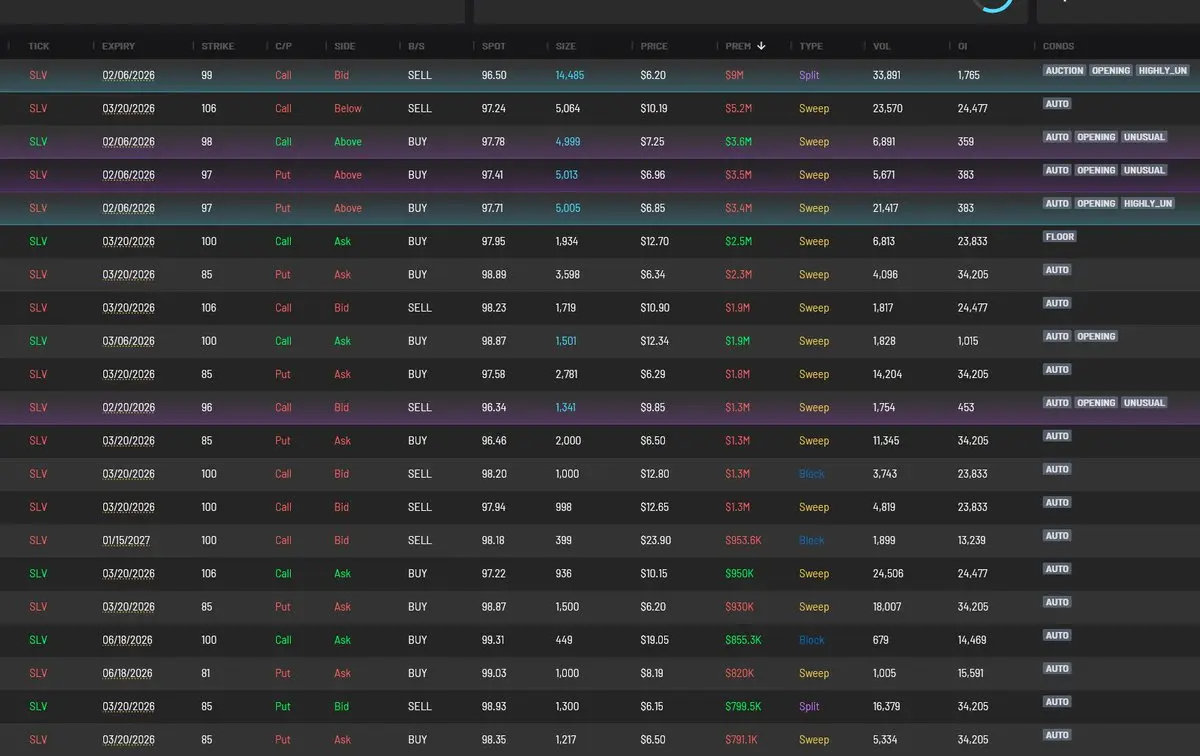This screenshot has height=756, width=1200.
Task: Click the $3.6M premium value
Action: click(738, 142)
